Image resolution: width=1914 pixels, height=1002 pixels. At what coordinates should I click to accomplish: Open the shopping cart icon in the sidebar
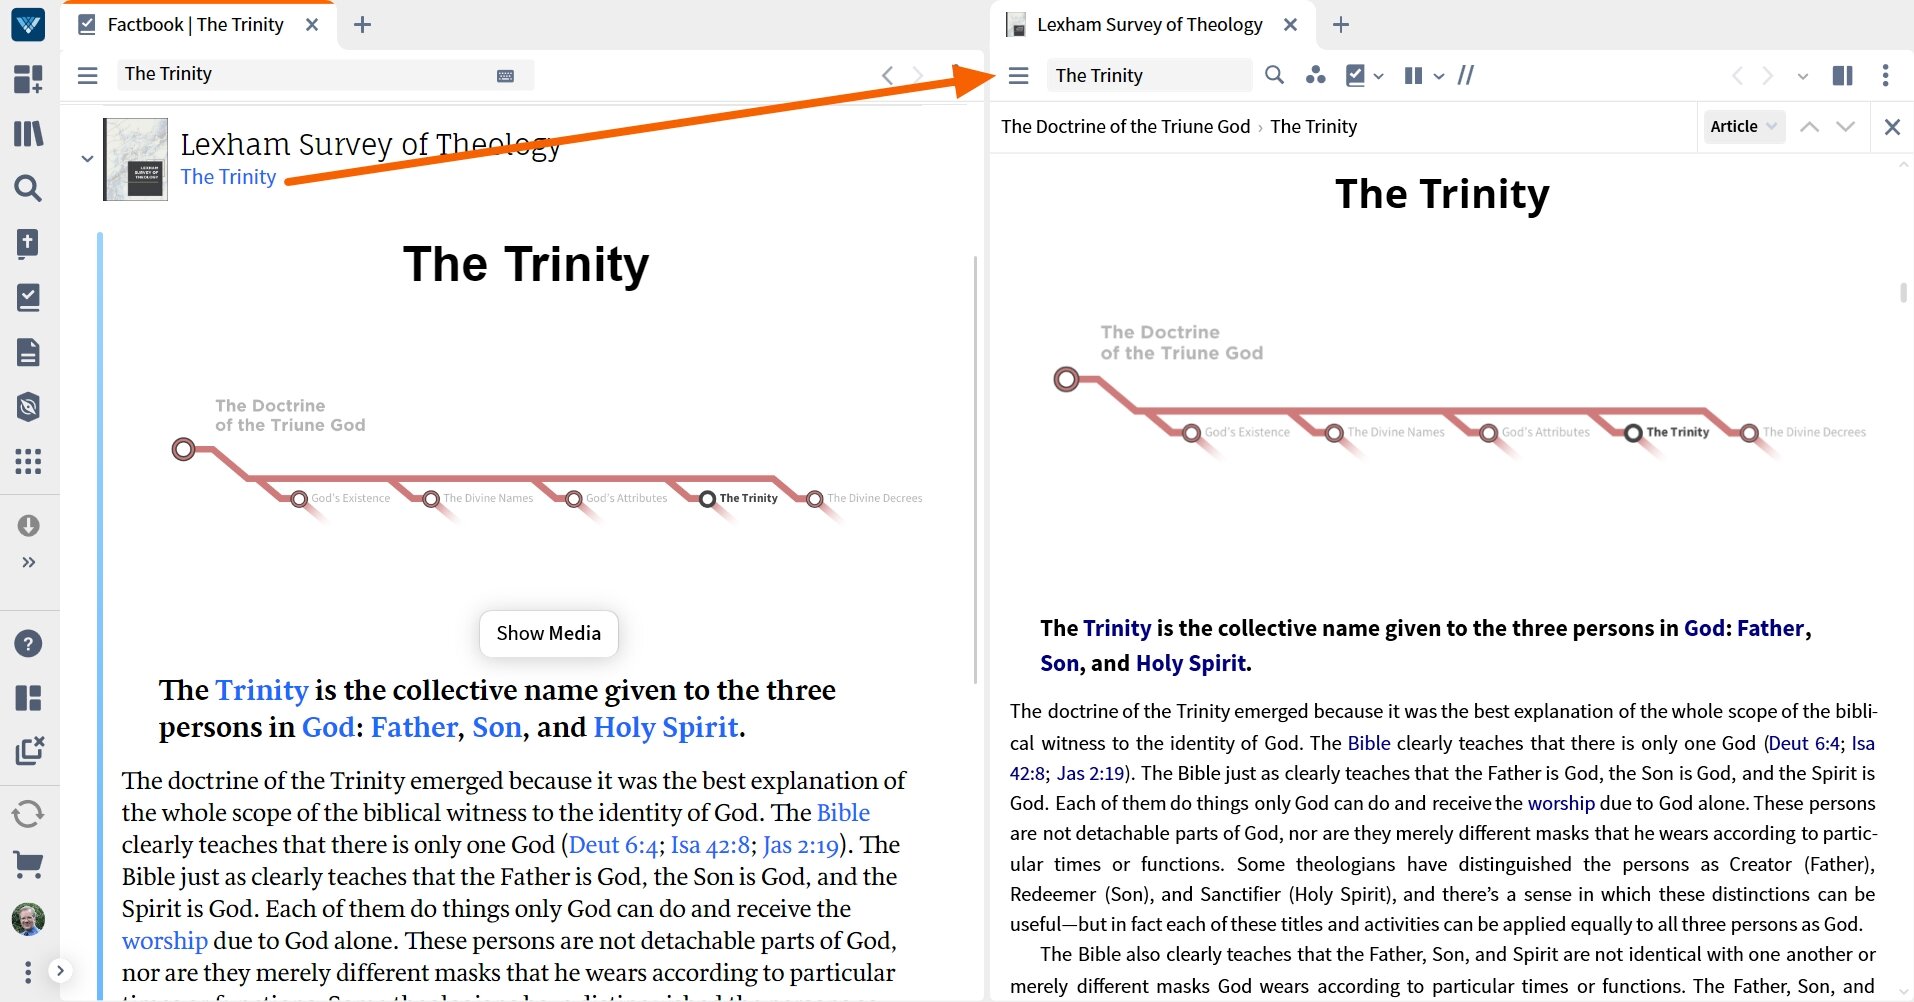pos(28,865)
